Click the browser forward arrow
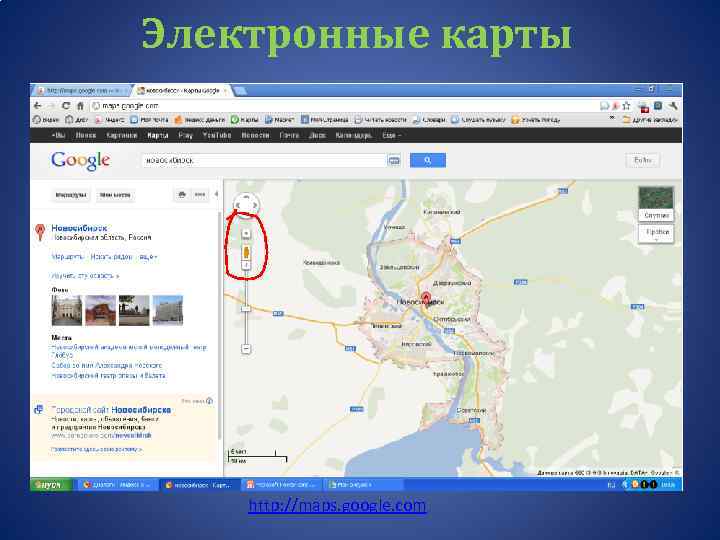The image size is (720, 540). (x=51, y=106)
